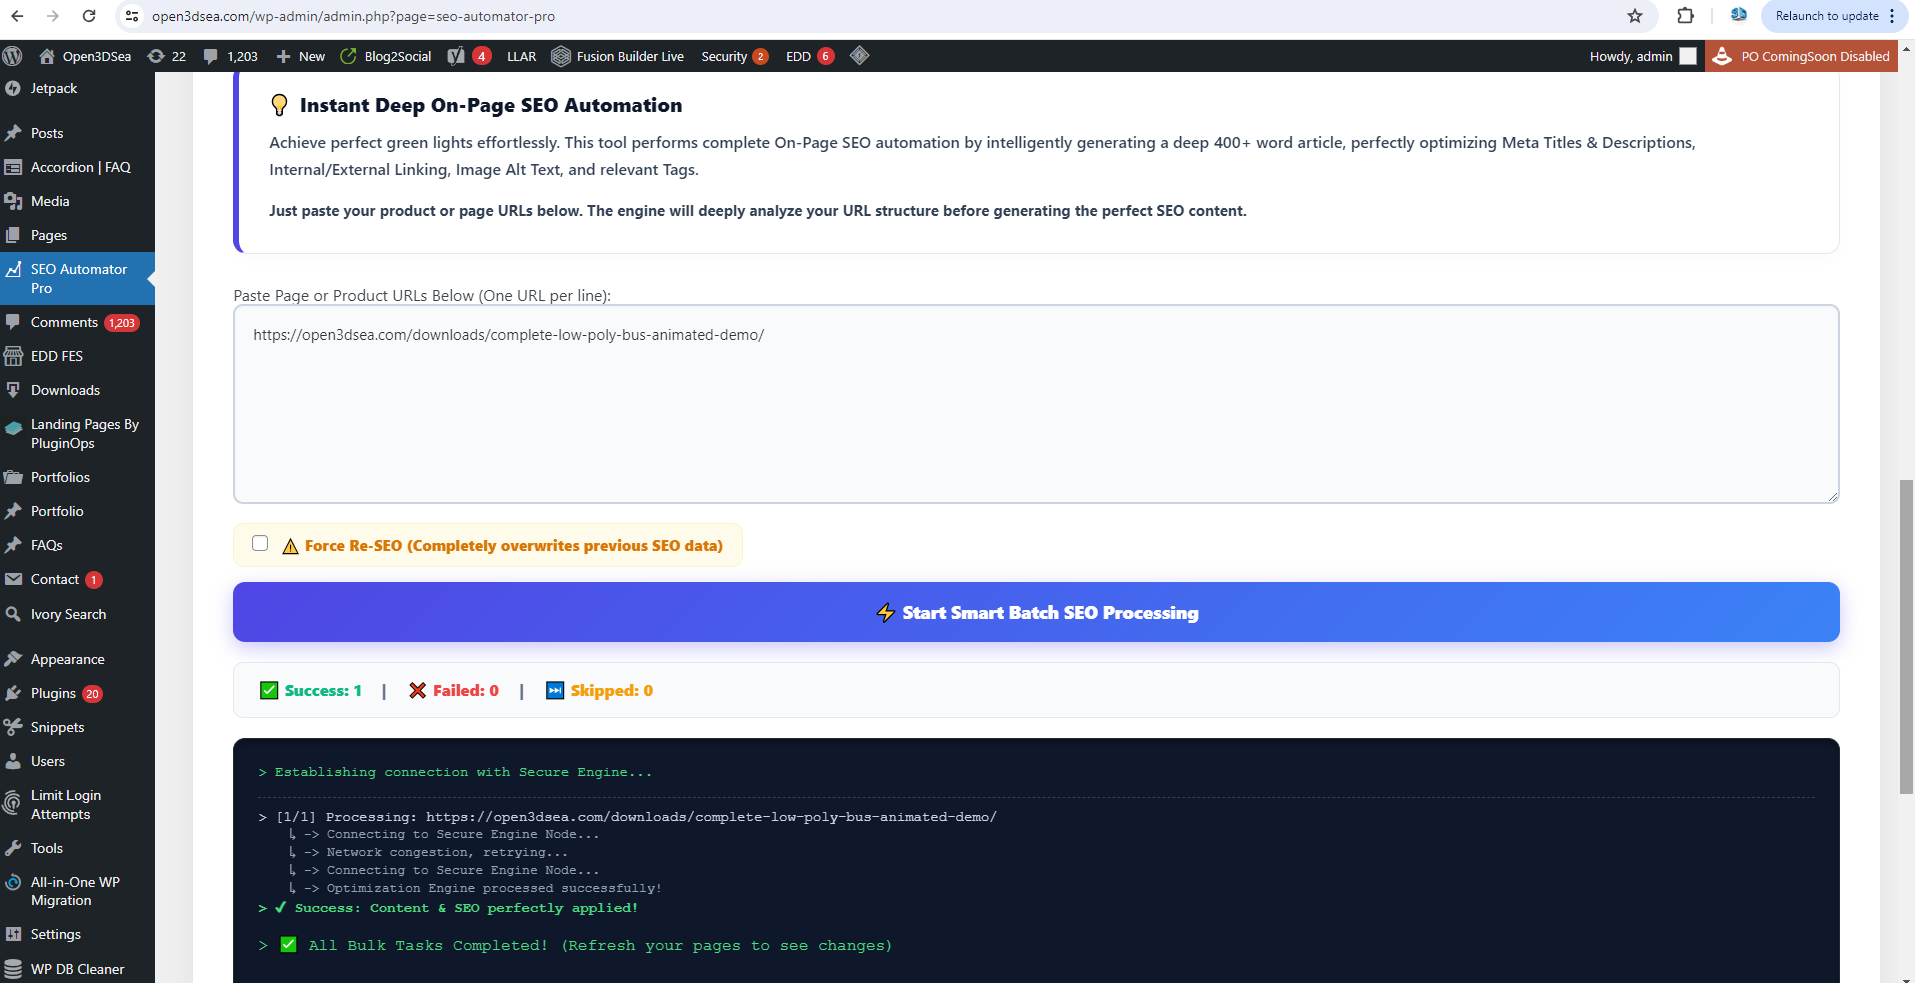The height and width of the screenshot is (983, 1915).
Task: Click the 'All Bulk Tasks Completed!' log line
Action: pyautogui.click(x=576, y=945)
